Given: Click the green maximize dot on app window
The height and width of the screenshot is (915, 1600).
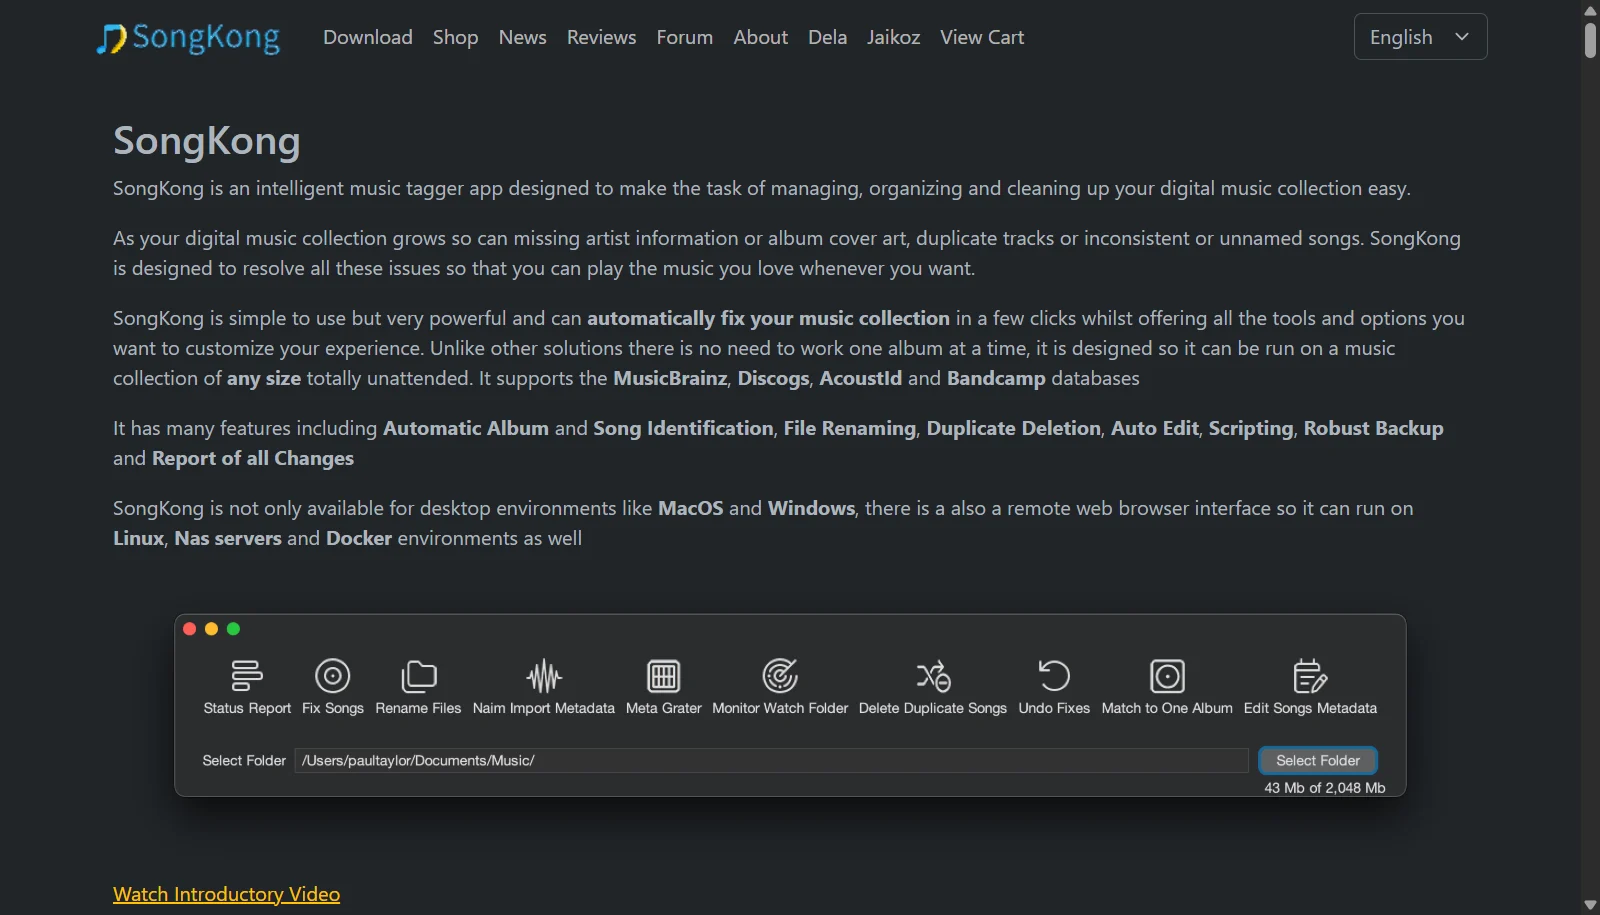Looking at the screenshot, I should pos(233,629).
